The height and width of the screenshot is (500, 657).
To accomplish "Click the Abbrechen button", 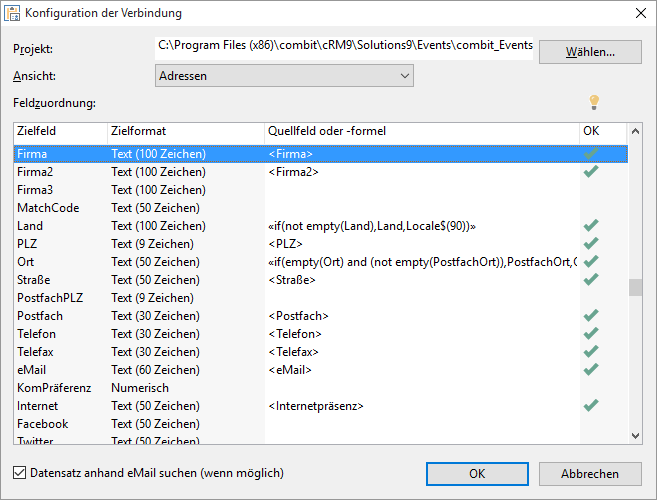I will point(589,474).
